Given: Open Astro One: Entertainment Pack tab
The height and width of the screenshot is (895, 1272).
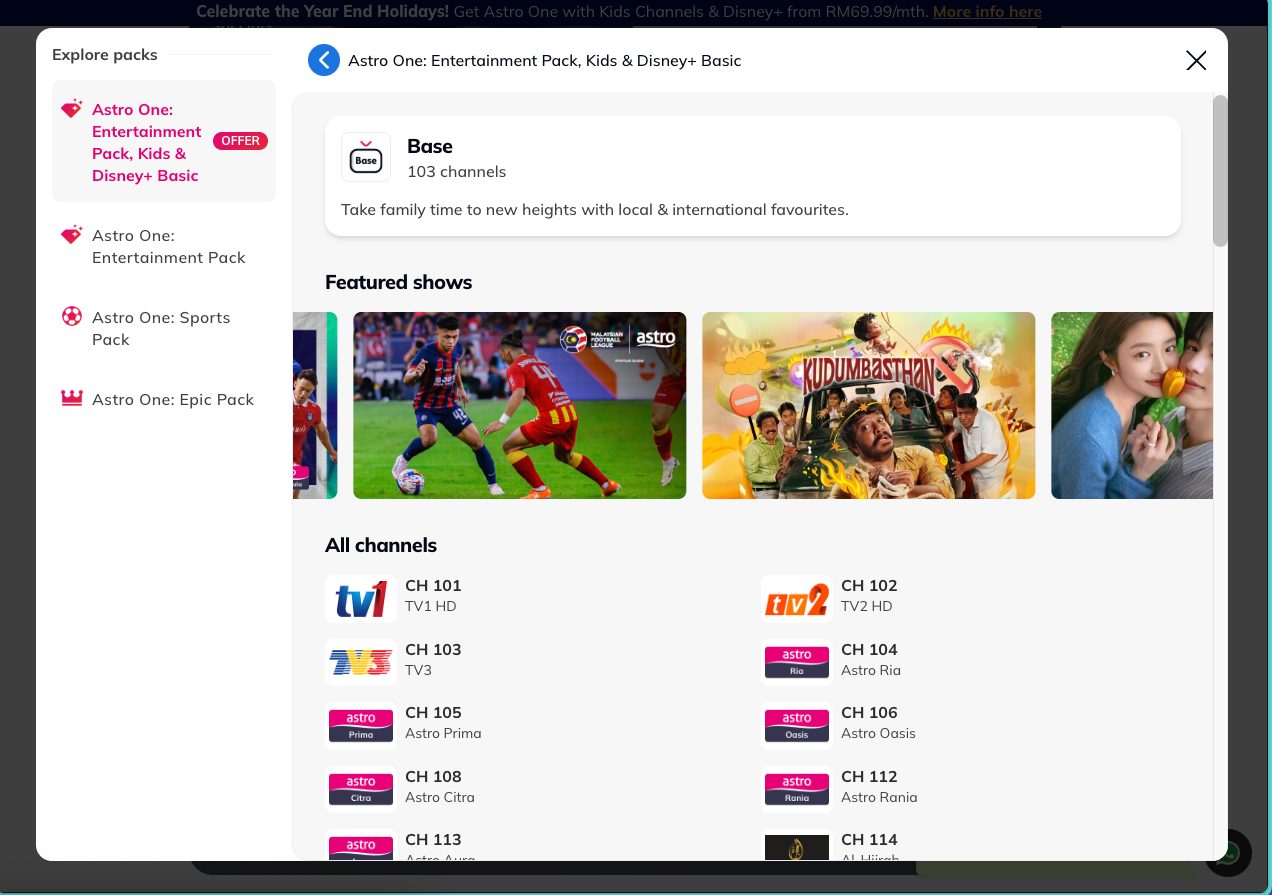Looking at the screenshot, I should 168,247.
